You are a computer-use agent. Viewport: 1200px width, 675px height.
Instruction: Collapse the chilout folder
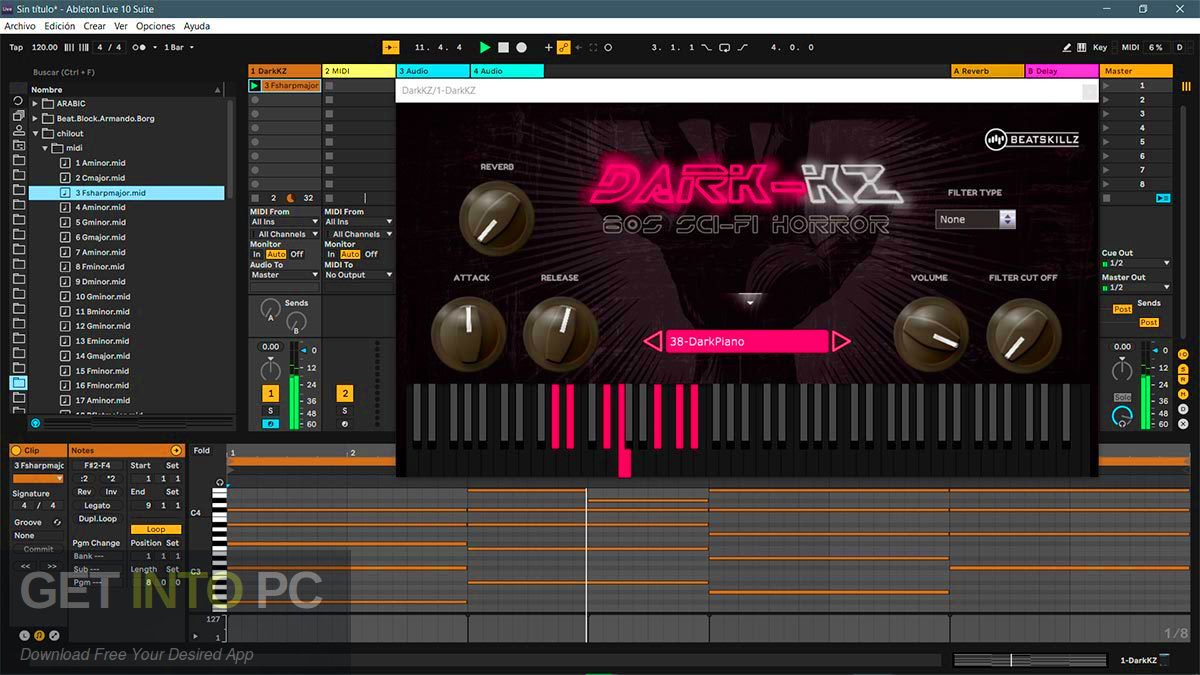pos(35,133)
